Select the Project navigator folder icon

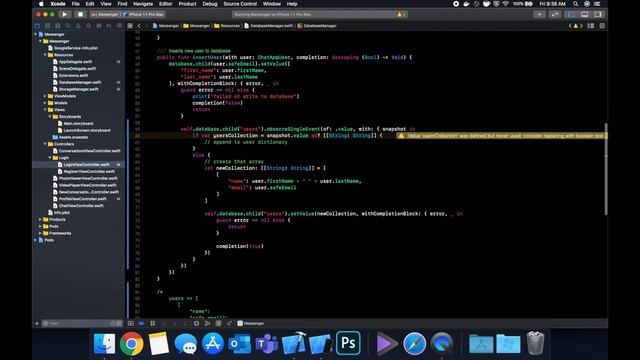tap(37, 26)
